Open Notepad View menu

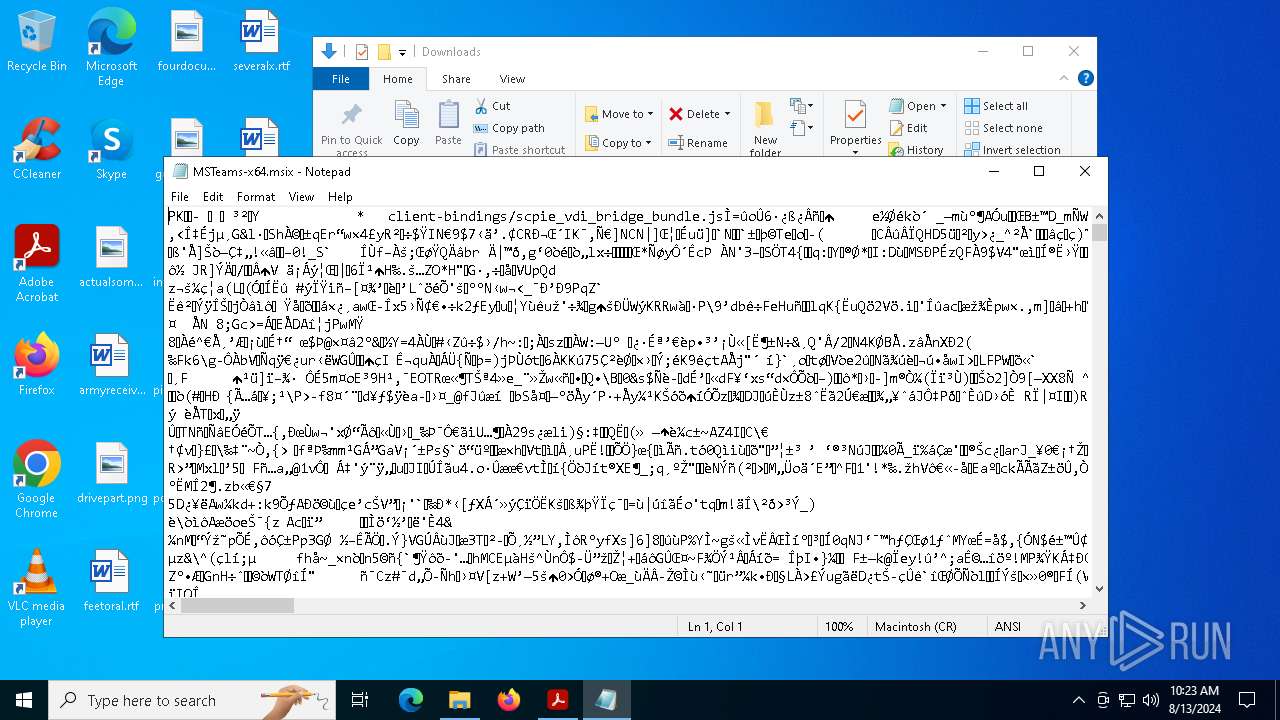tap(301, 197)
